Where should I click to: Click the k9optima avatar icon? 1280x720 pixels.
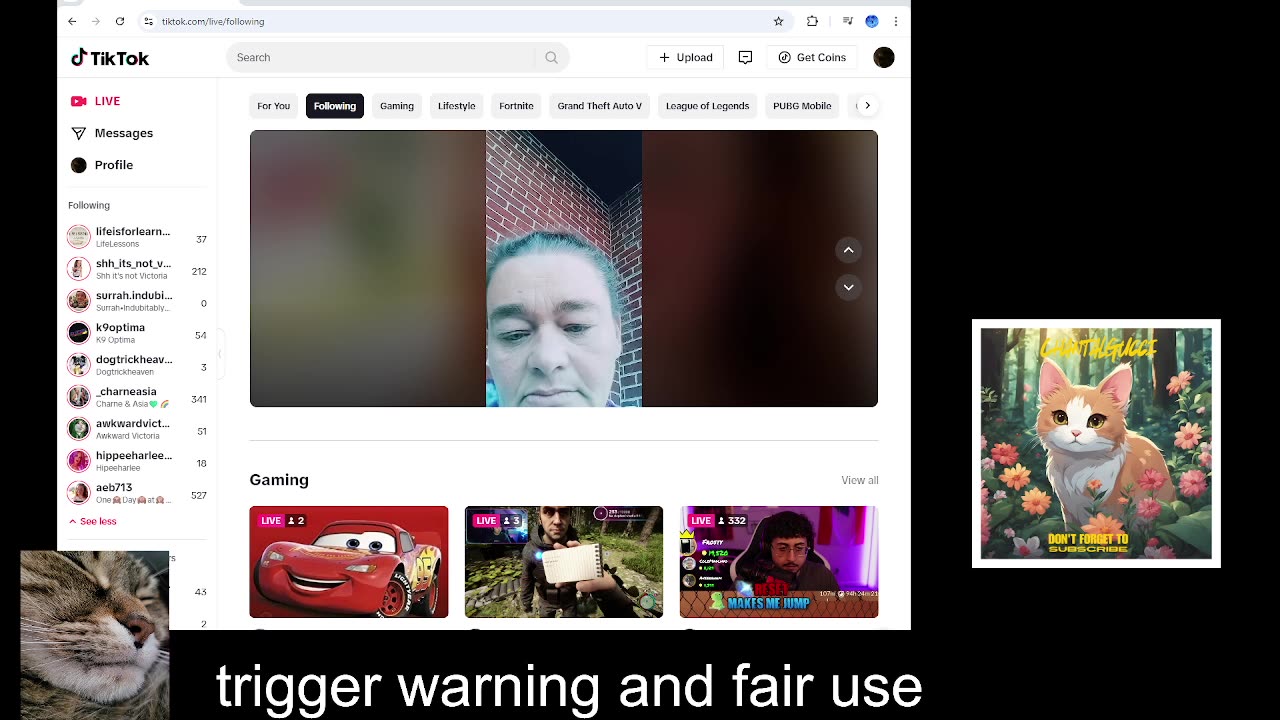pyautogui.click(x=78, y=333)
